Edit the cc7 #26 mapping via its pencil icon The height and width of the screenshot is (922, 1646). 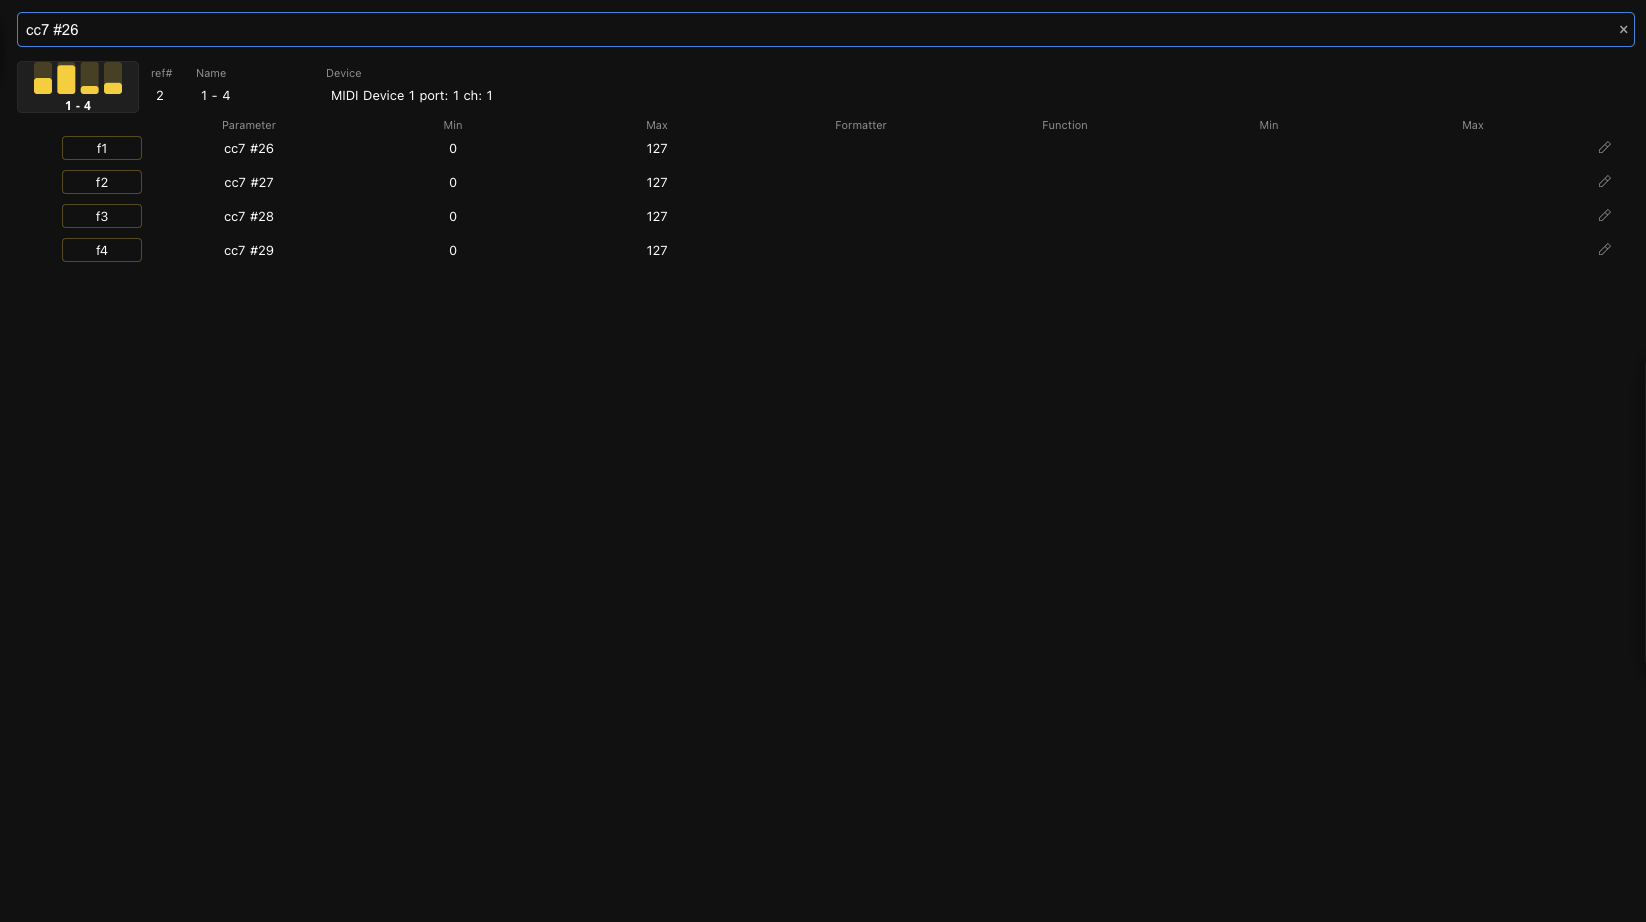1605,147
